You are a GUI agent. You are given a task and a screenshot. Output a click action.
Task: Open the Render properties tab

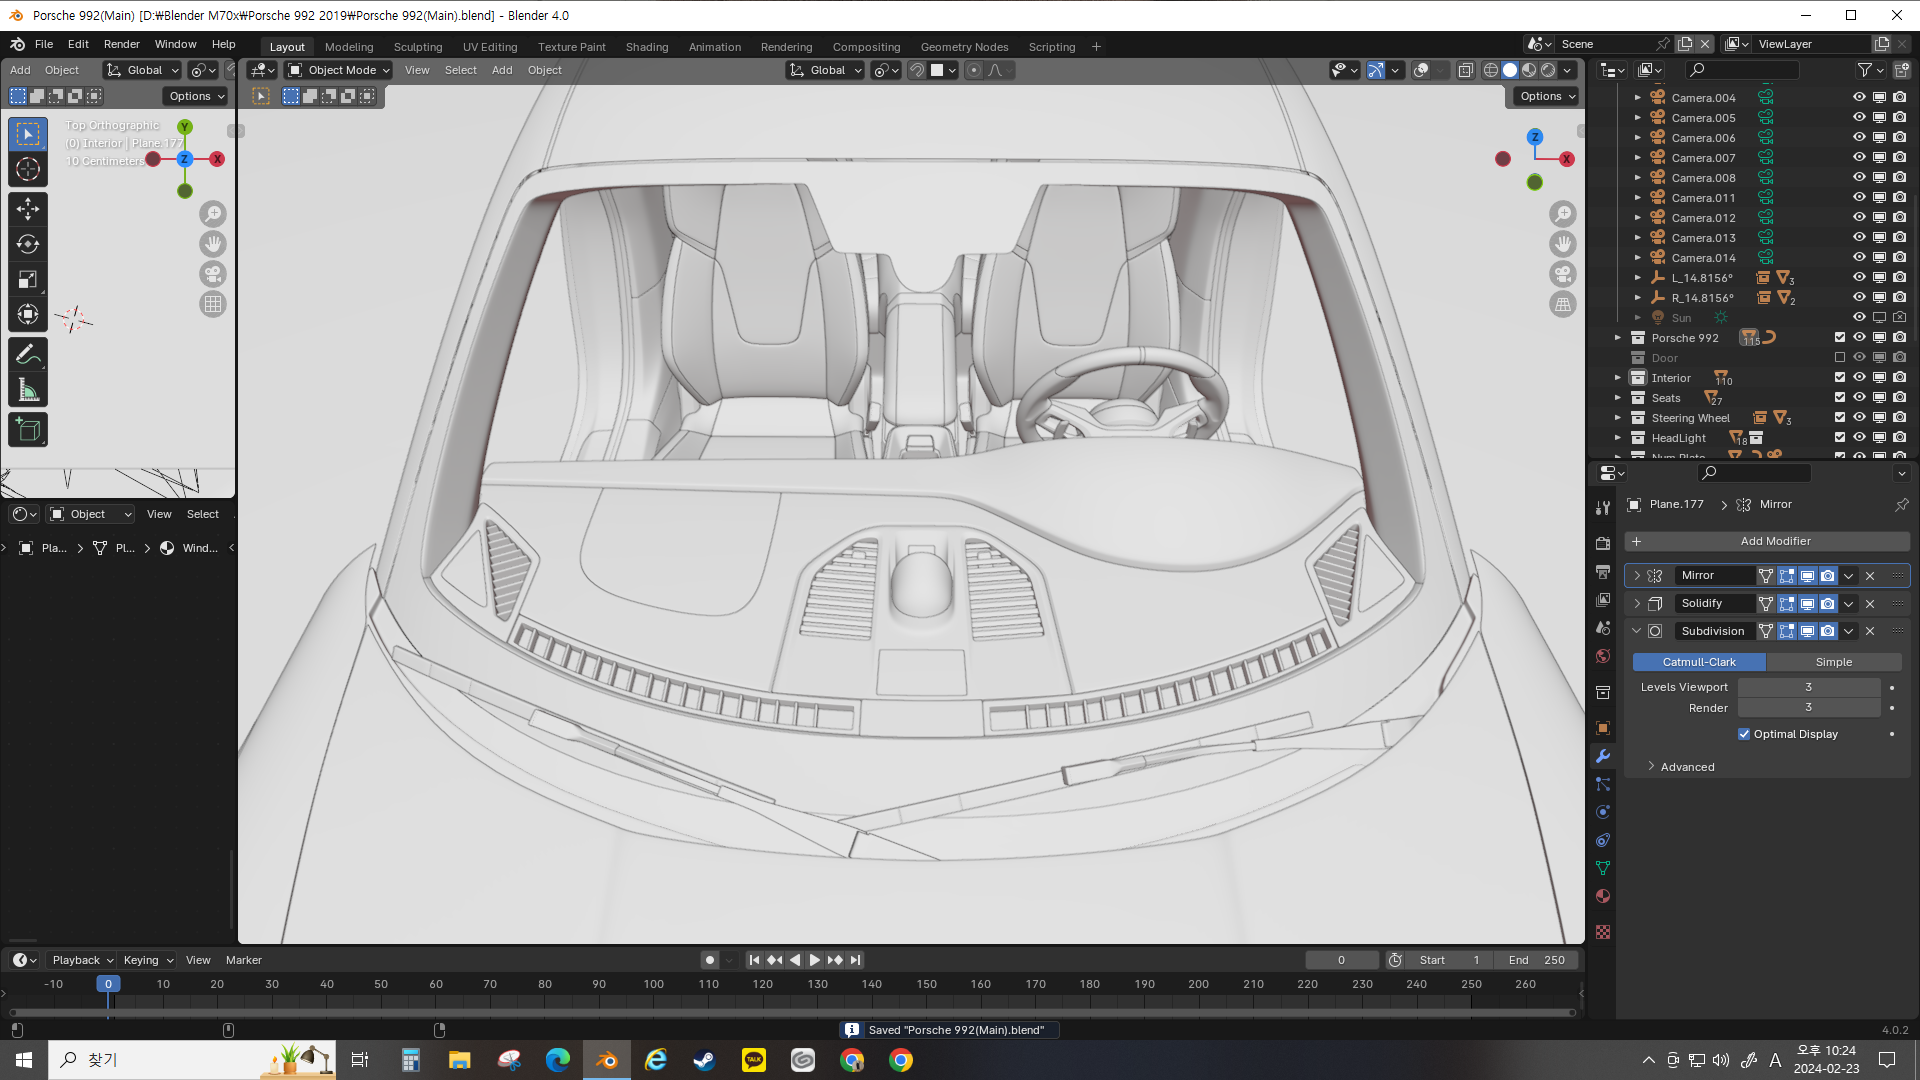[1603, 544]
